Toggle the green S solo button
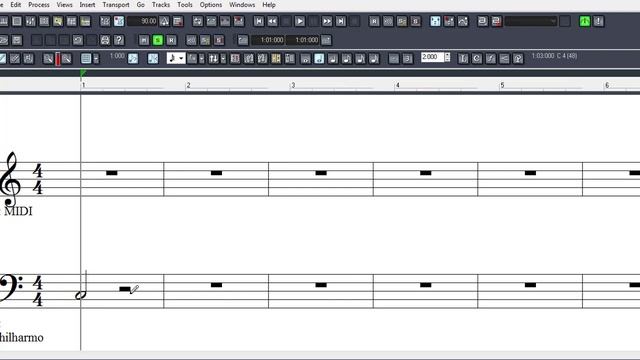The width and height of the screenshot is (640, 360). 158,40
